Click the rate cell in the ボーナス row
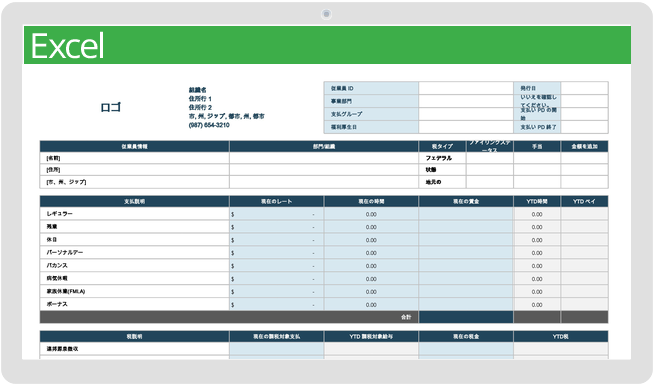 pos(277,305)
